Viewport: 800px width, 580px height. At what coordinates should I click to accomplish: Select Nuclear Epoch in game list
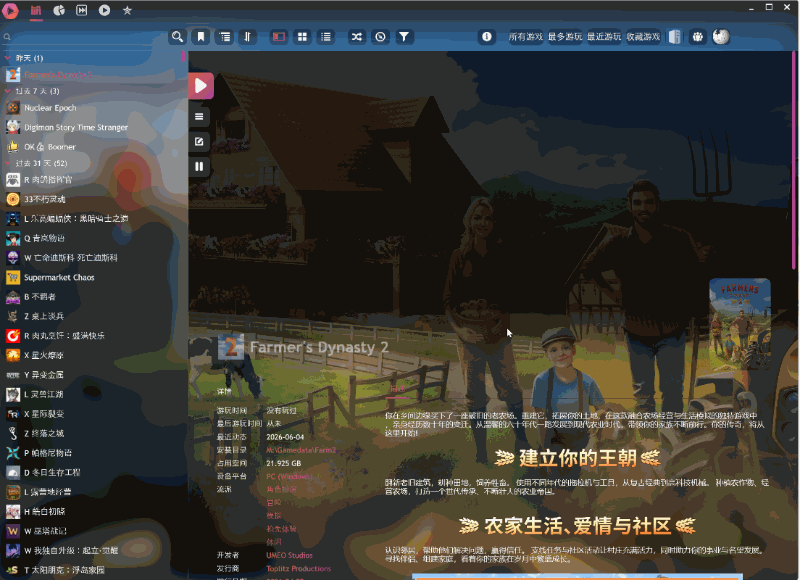(x=92, y=108)
